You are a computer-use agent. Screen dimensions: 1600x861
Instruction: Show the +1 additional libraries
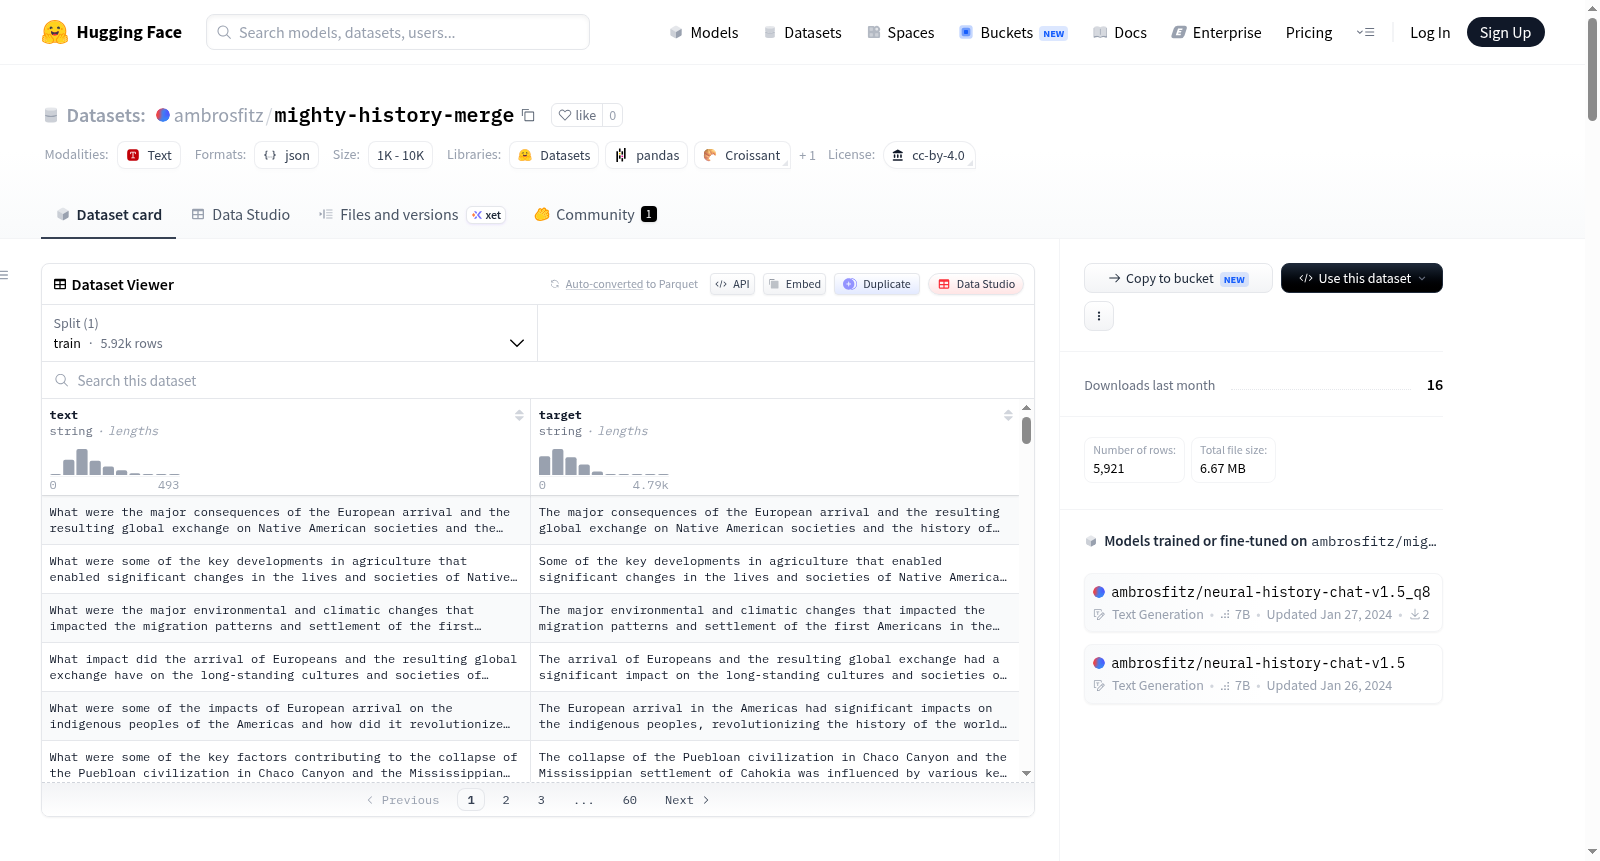807,155
